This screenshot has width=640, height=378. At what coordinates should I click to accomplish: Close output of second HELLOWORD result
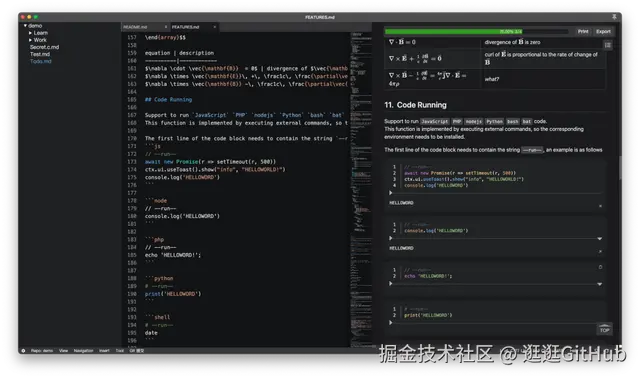coord(600,251)
